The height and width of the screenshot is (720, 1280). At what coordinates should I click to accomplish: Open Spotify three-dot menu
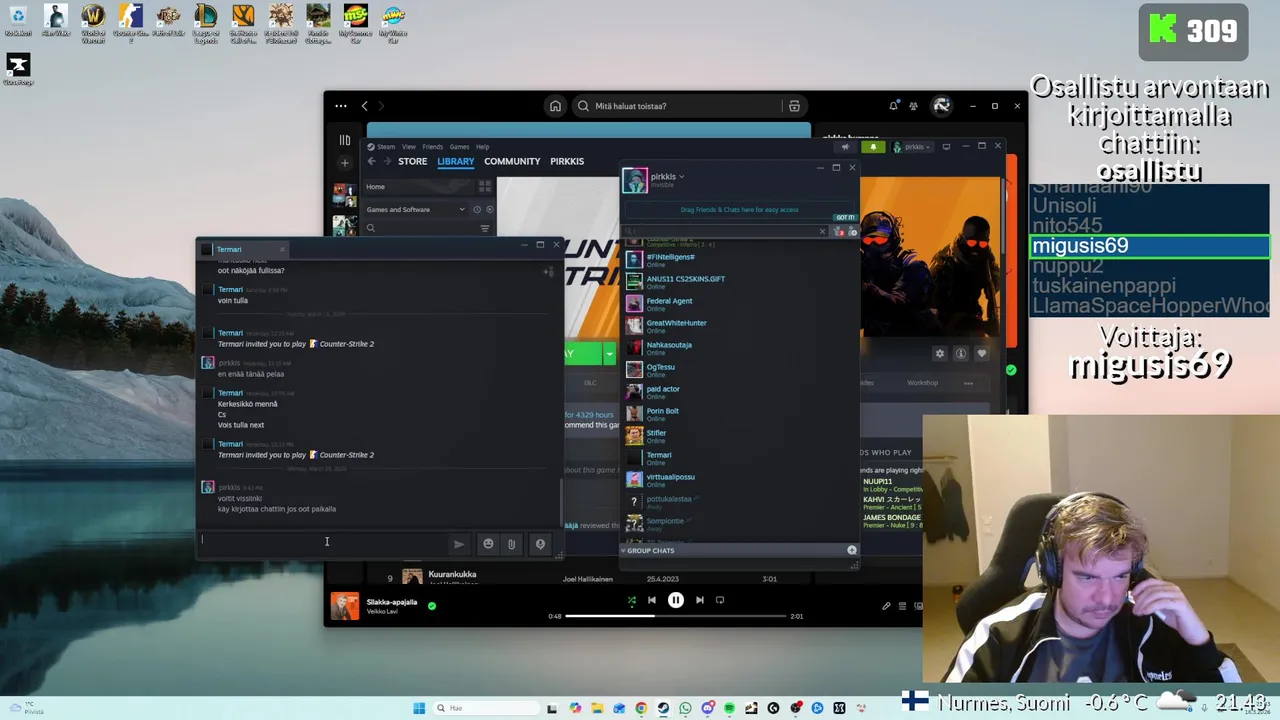click(341, 106)
